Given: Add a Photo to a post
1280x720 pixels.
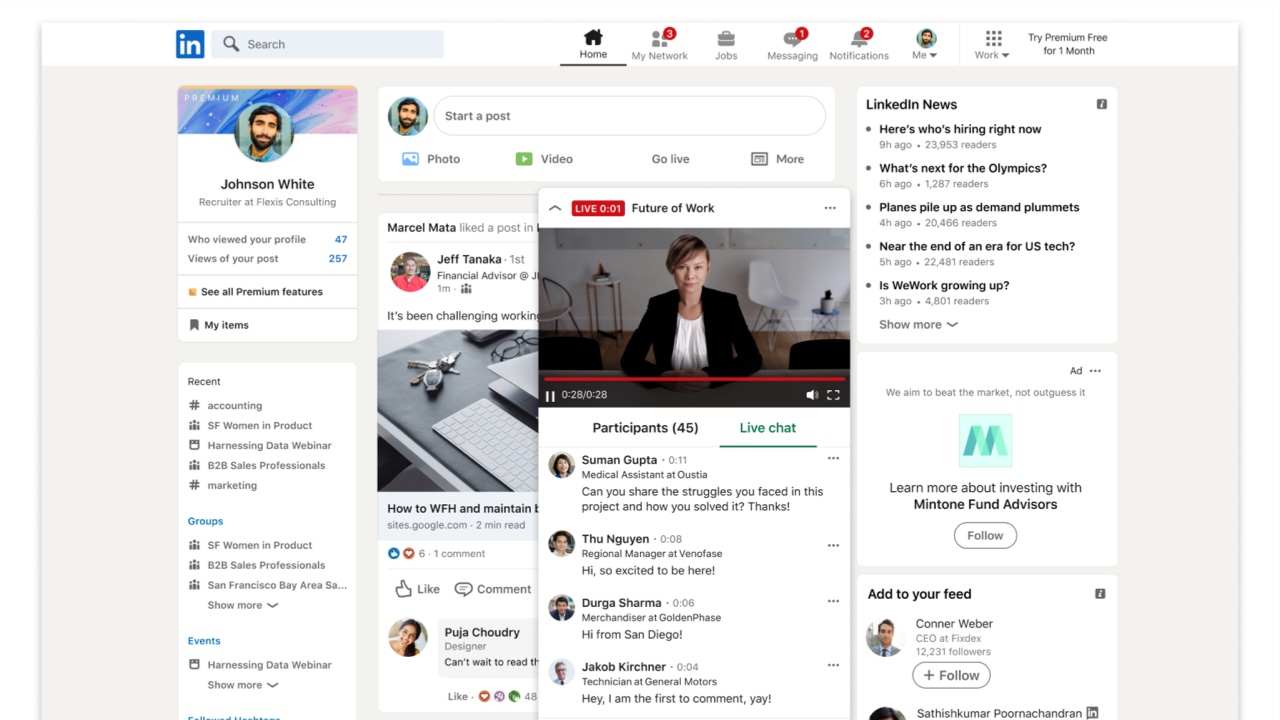Looking at the screenshot, I should click(x=431, y=159).
